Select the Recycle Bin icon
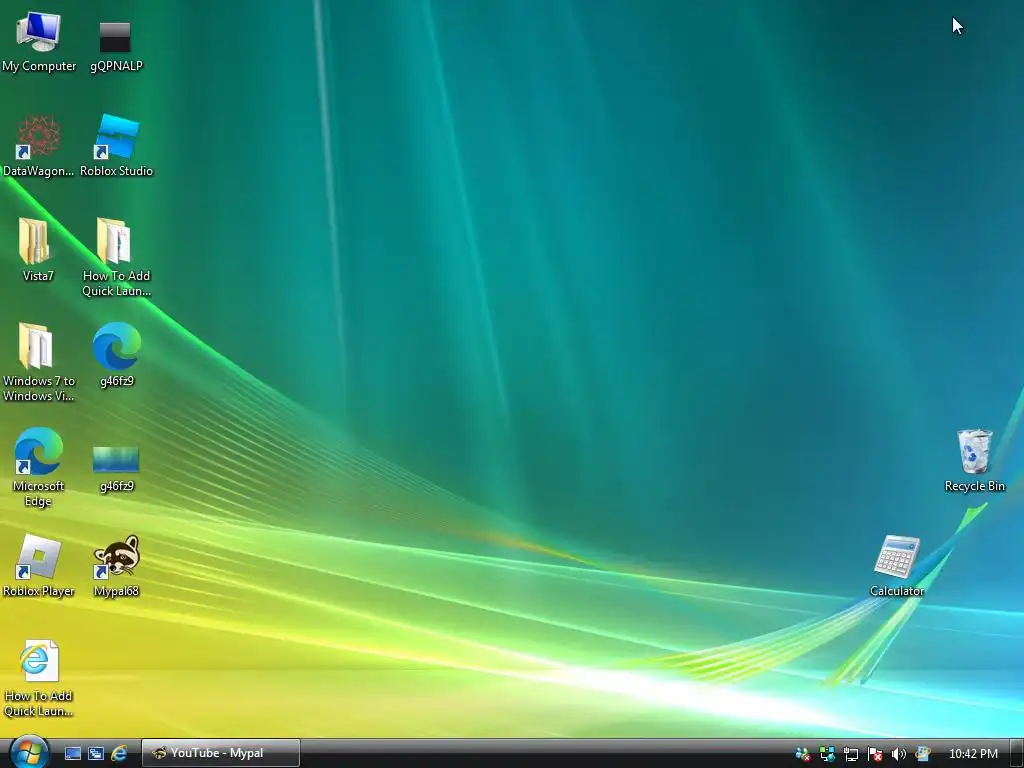 (974, 461)
